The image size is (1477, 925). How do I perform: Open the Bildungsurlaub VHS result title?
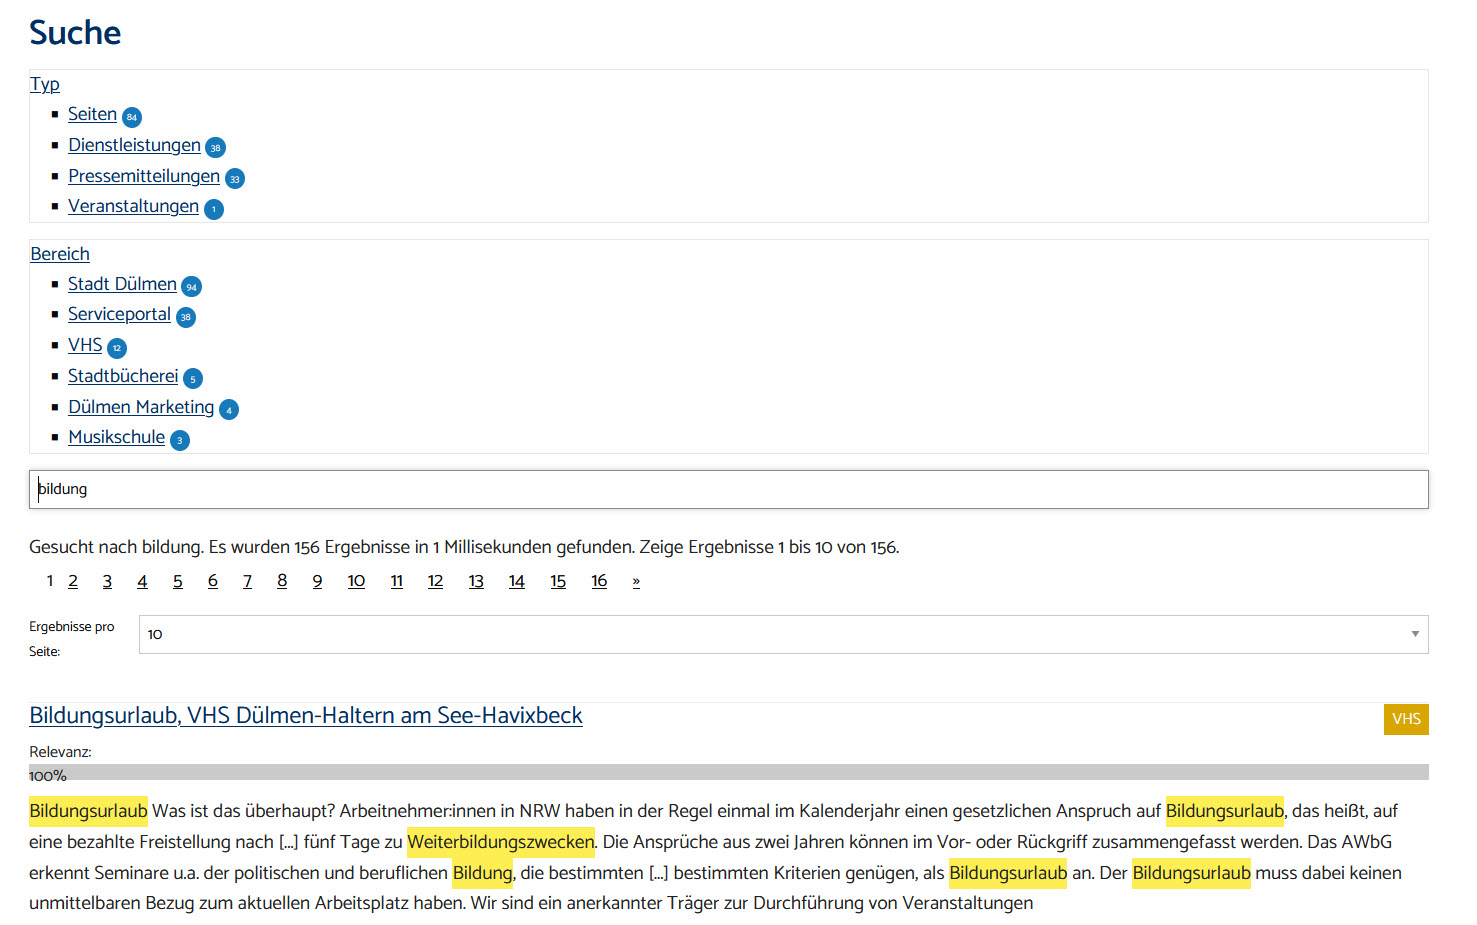(305, 716)
